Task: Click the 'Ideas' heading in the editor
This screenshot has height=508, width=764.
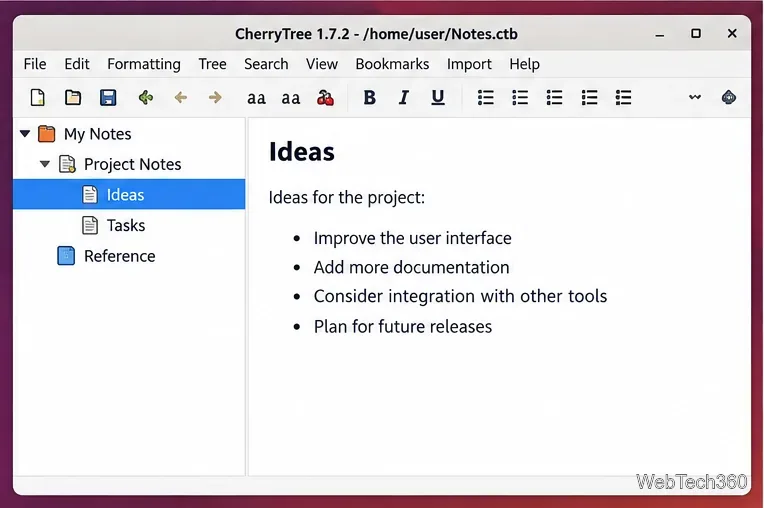Action: (302, 151)
